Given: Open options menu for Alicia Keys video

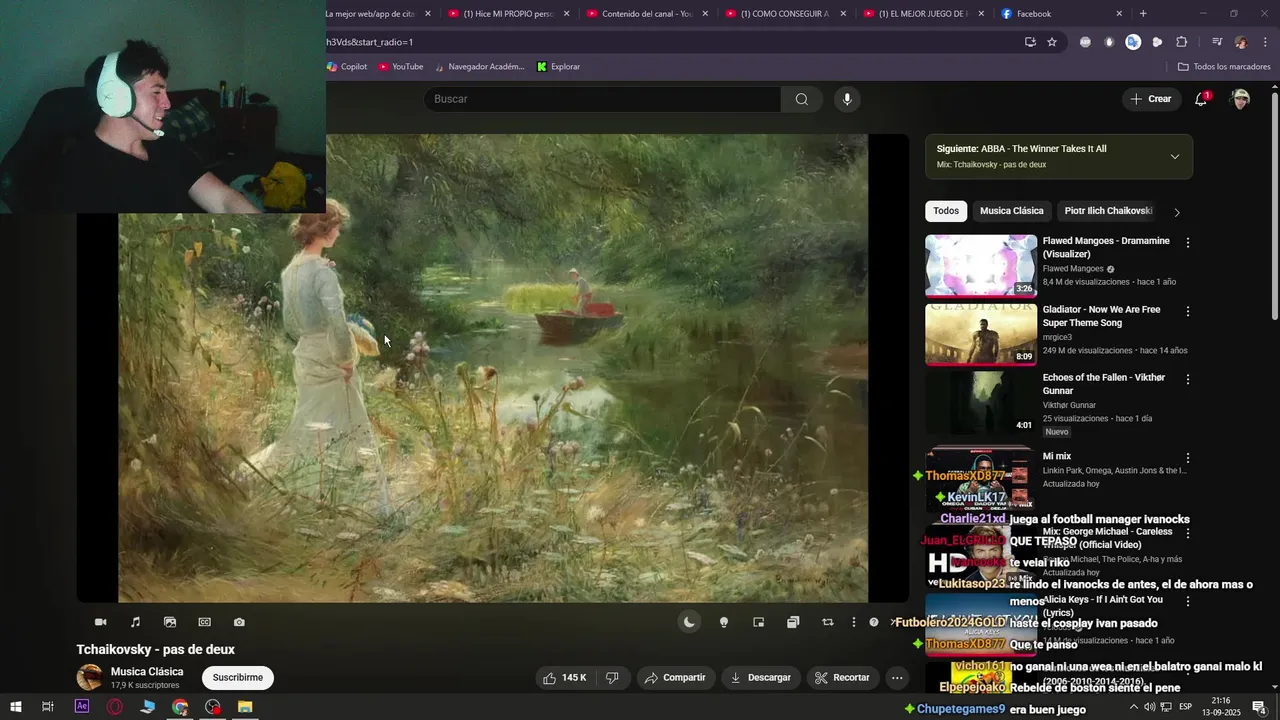Looking at the screenshot, I should pyautogui.click(x=1188, y=602).
